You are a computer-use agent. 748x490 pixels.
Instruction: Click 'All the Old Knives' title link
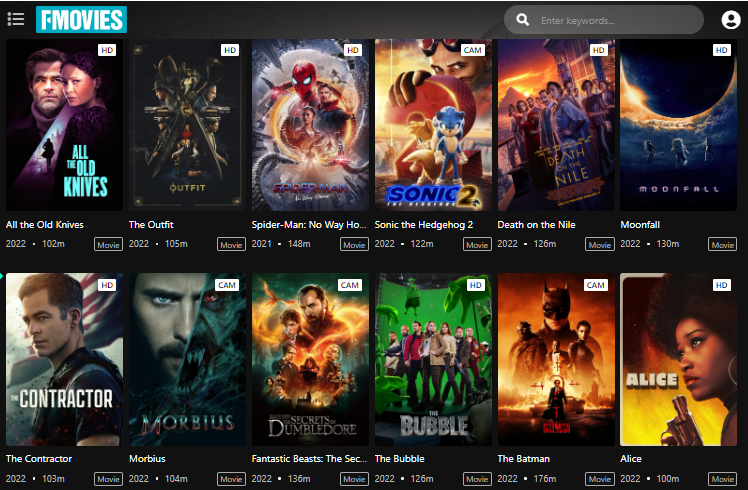(x=44, y=225)
